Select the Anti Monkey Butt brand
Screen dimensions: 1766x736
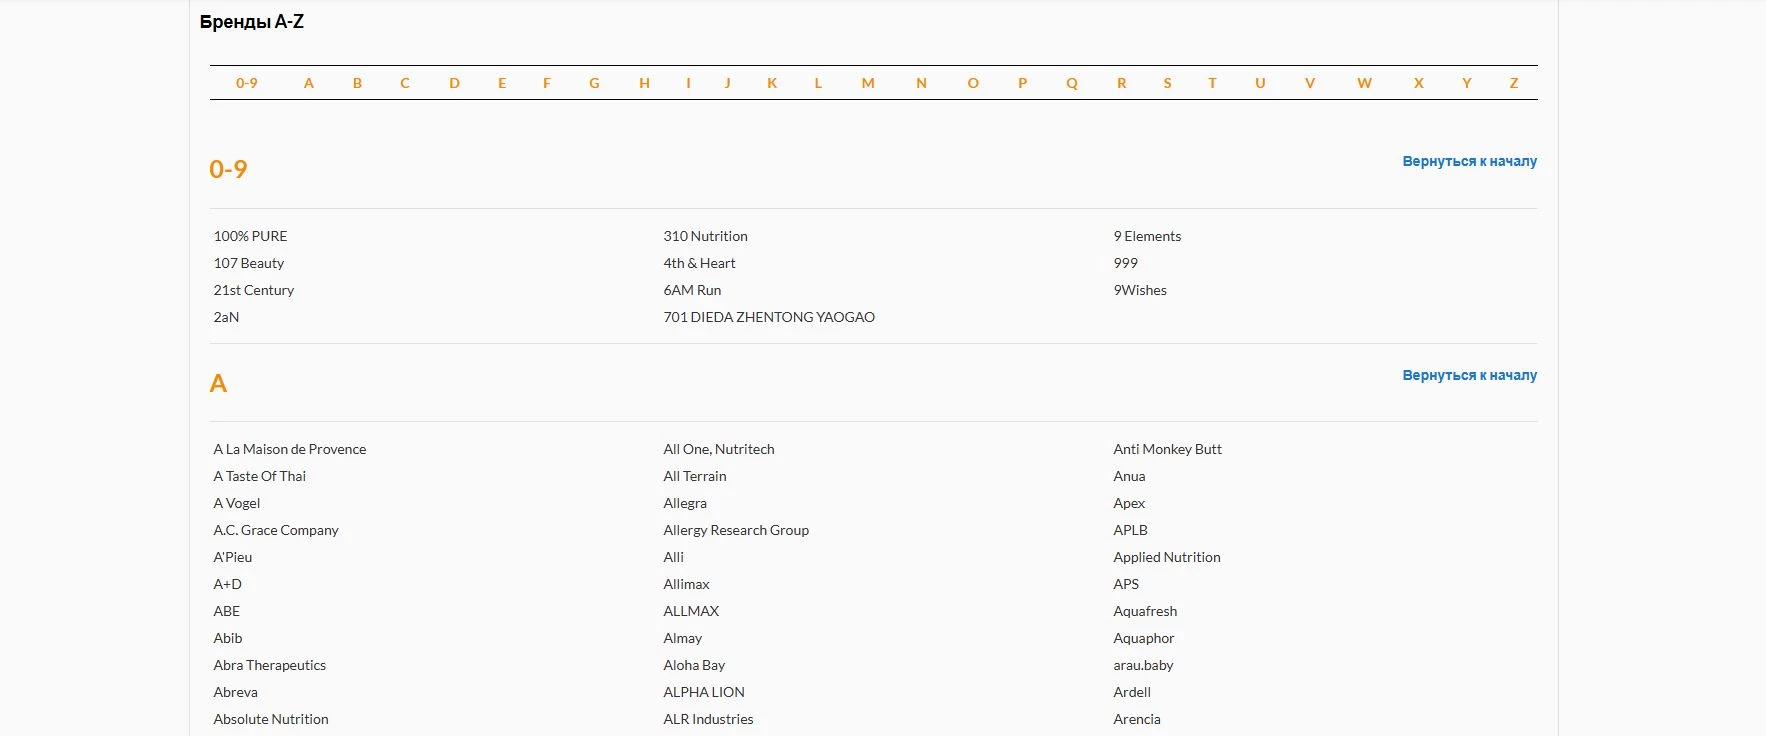point(1167,449)
